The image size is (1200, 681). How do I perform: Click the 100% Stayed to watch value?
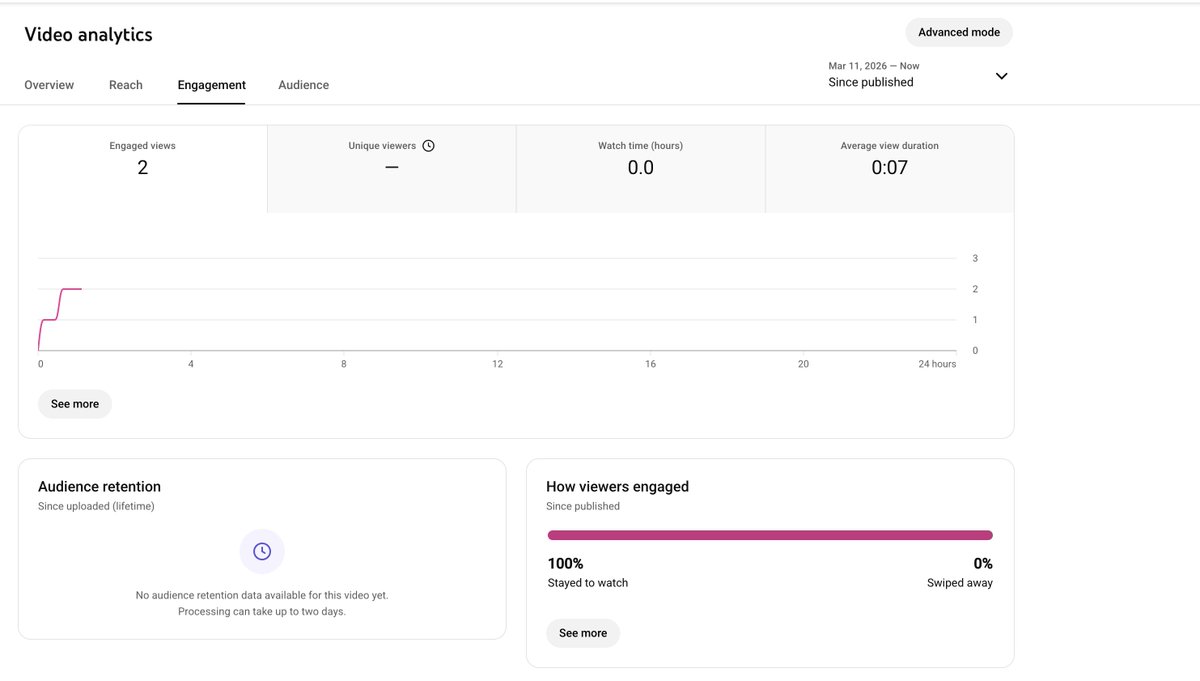point(566,564)
